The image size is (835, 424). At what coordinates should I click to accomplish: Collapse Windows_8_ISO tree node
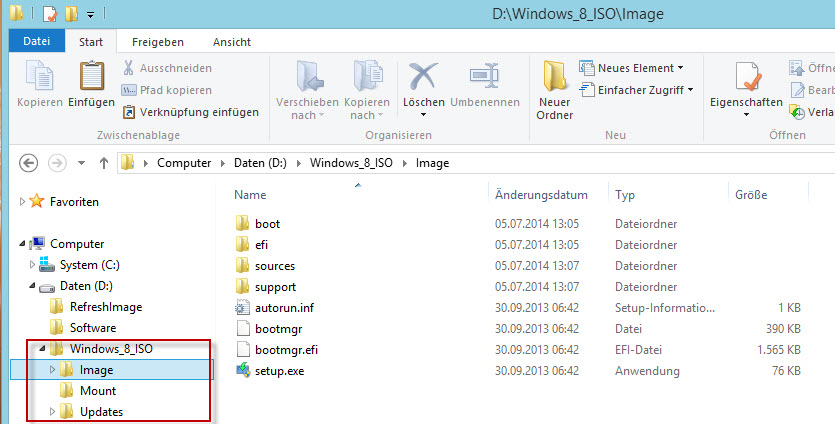[43, 348]
